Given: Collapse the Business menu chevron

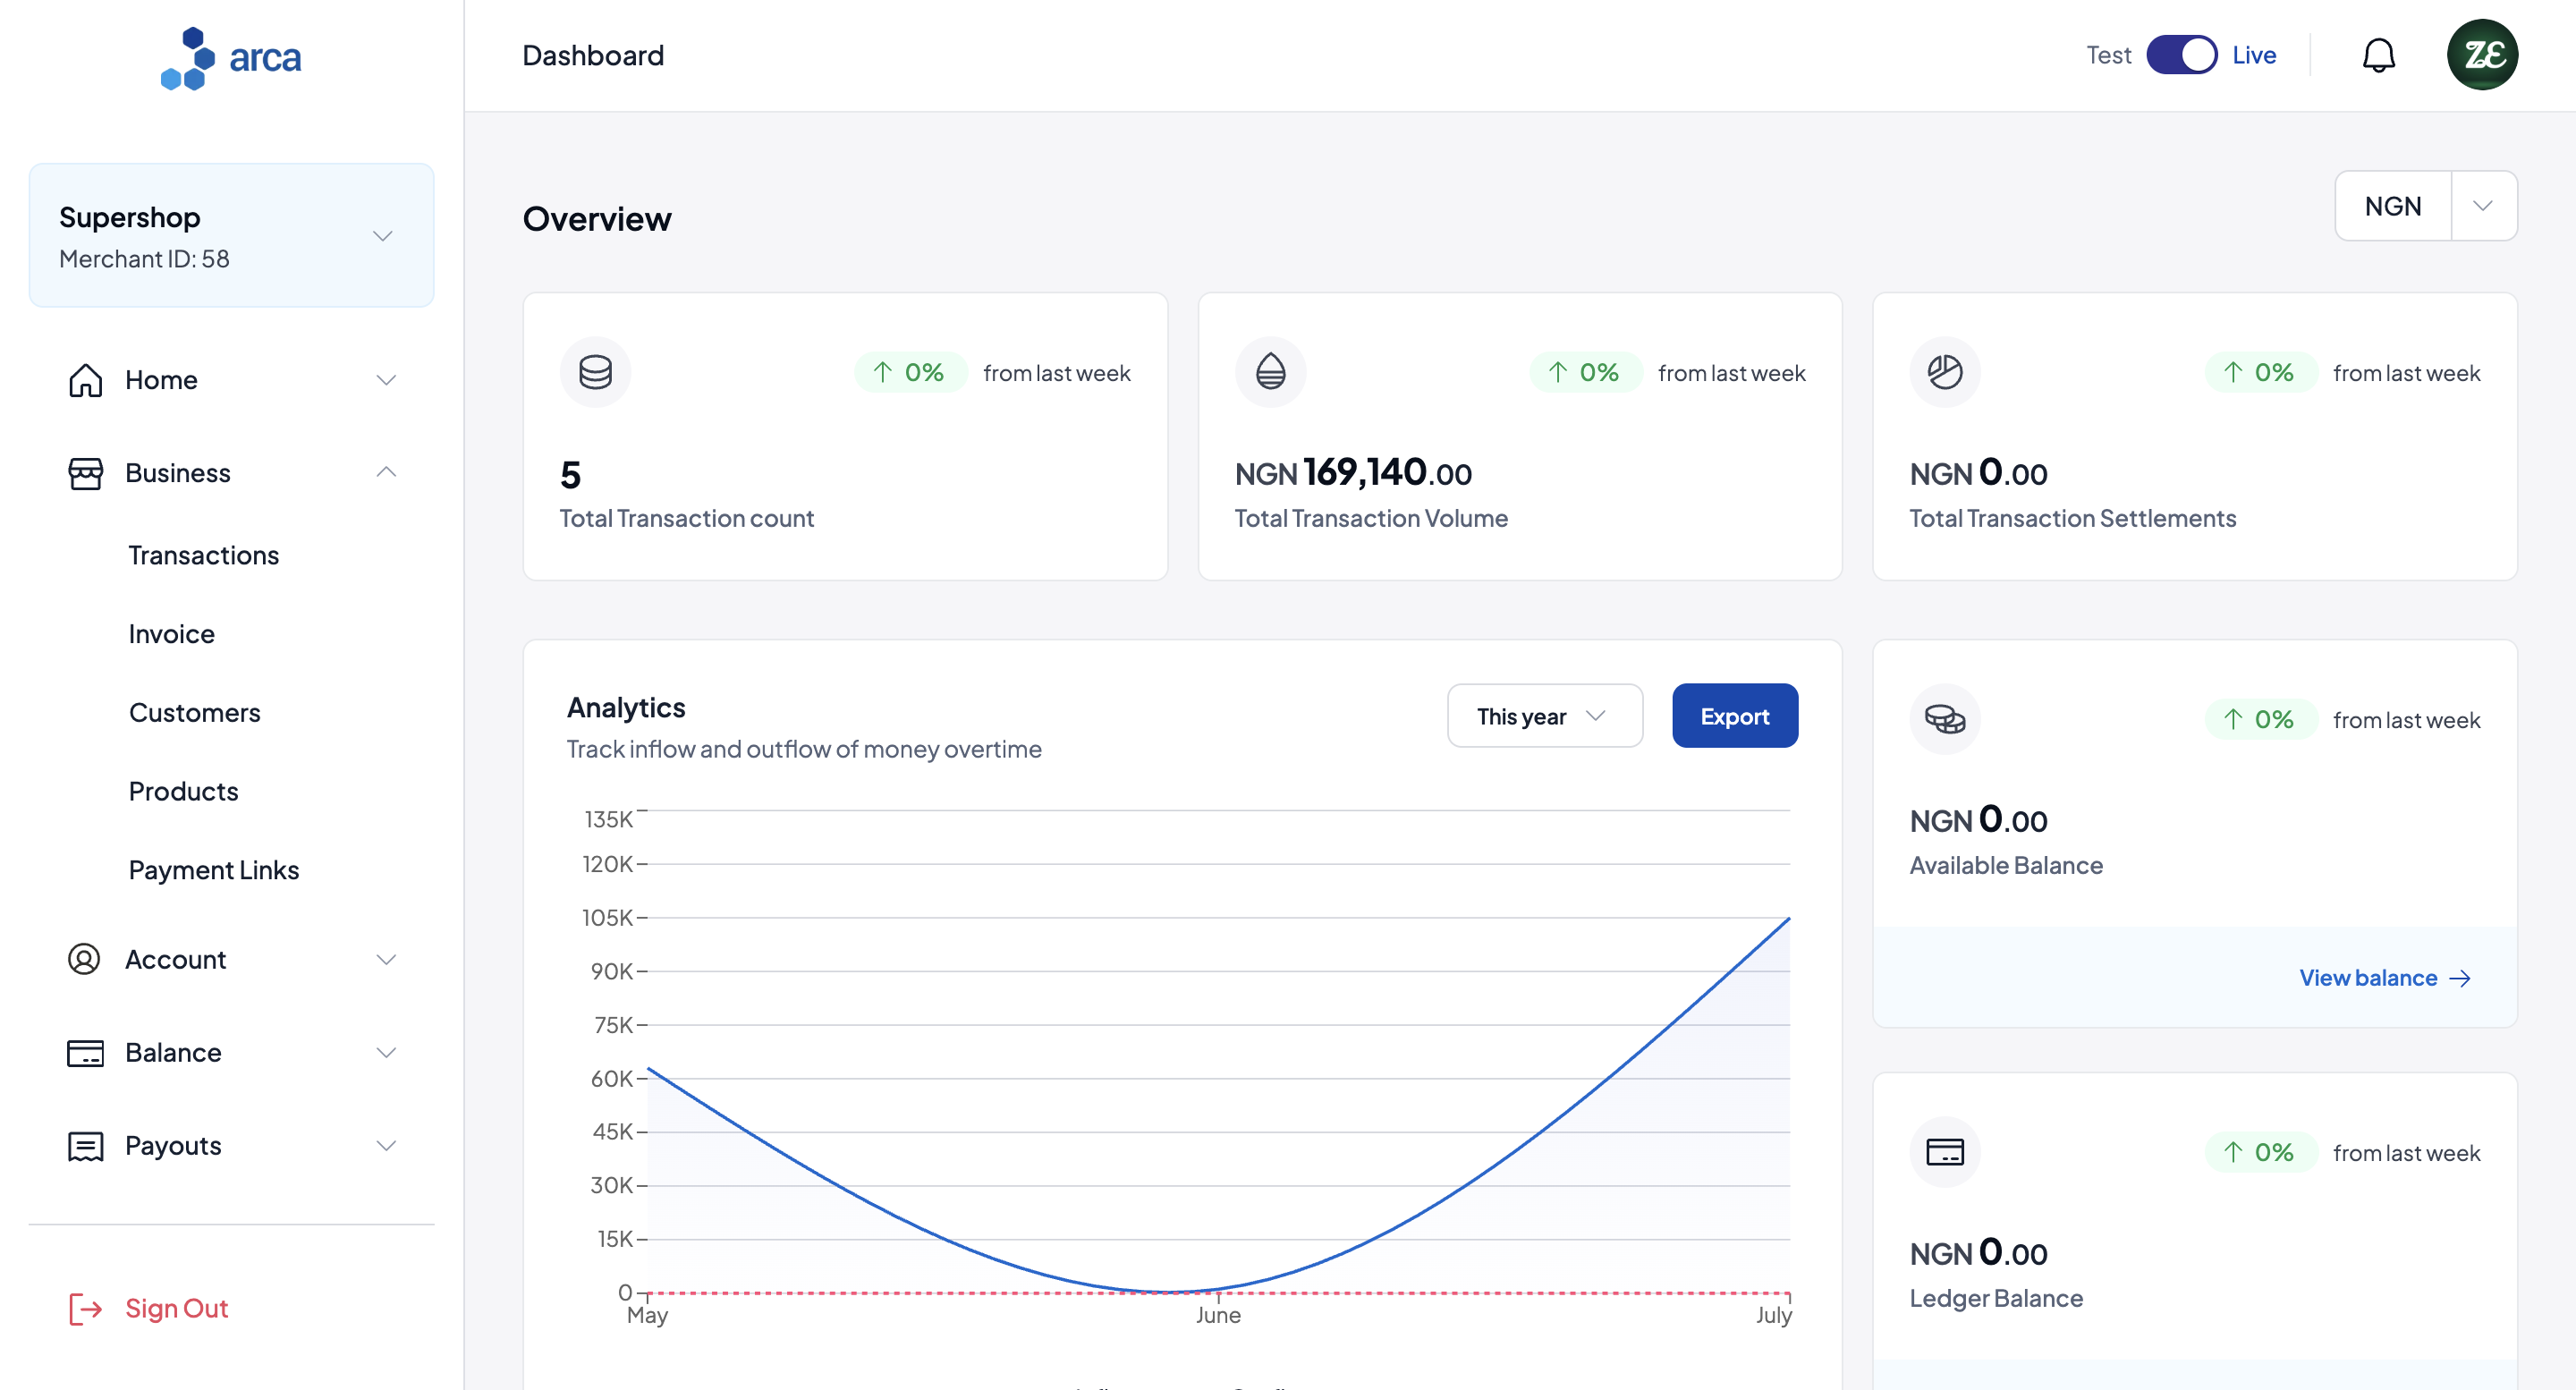Looking at the screenshot, I should [x=386, y=472].
